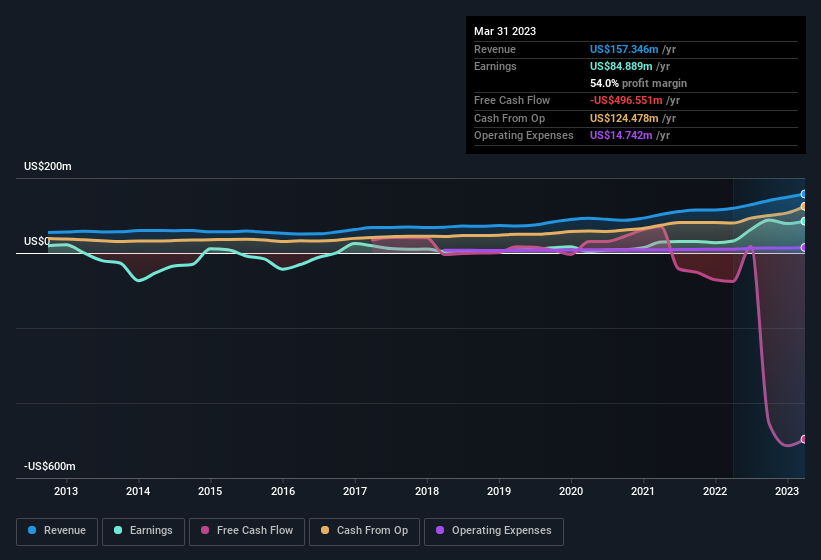
Task: Click the Cash From Op label in the tooltip
Action: [509, 118]
